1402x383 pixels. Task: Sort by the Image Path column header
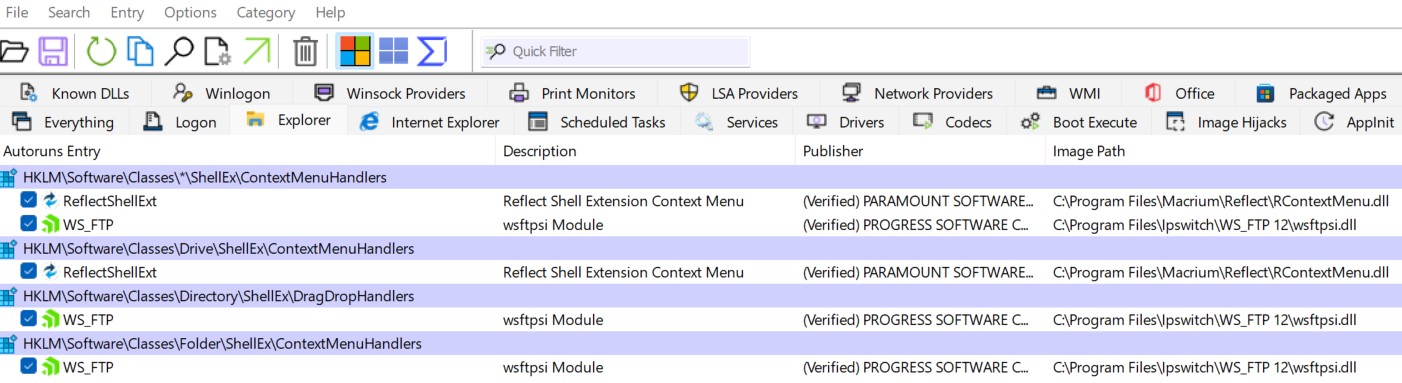pyautogui.click(x=1224, y=151)
